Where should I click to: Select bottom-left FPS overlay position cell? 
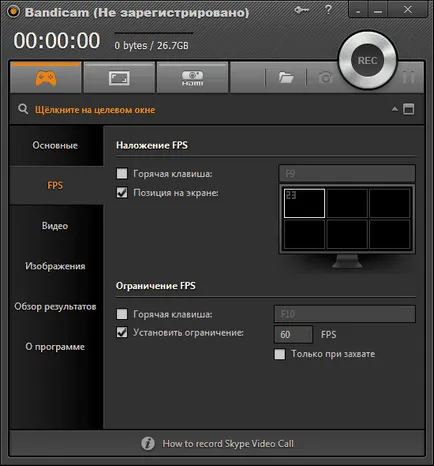click(304, 234)
